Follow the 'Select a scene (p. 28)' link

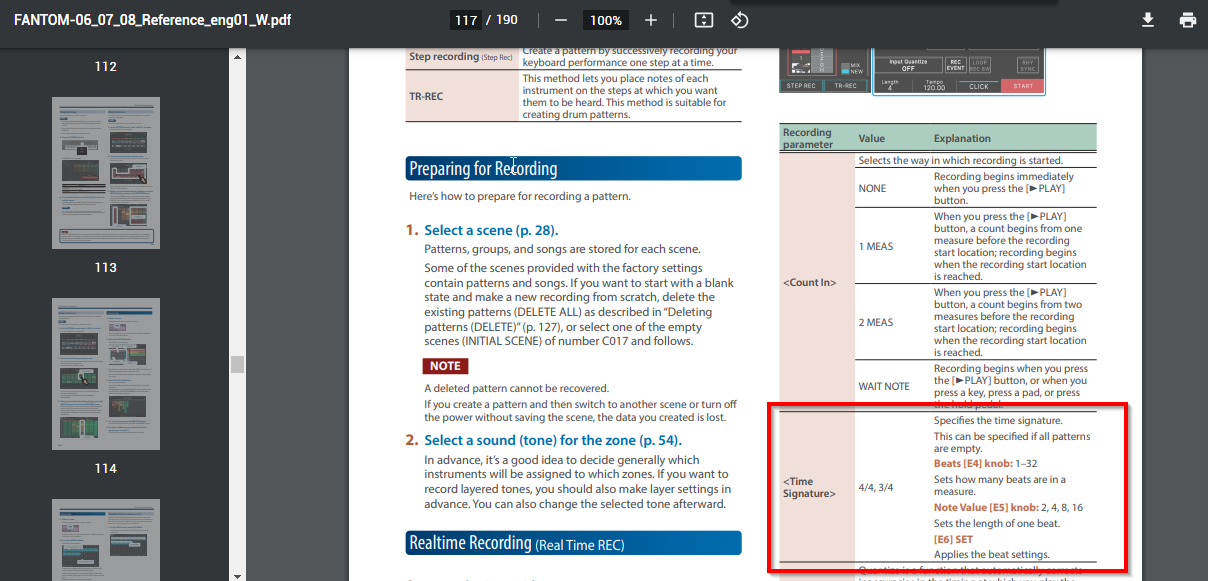(491, 230)
